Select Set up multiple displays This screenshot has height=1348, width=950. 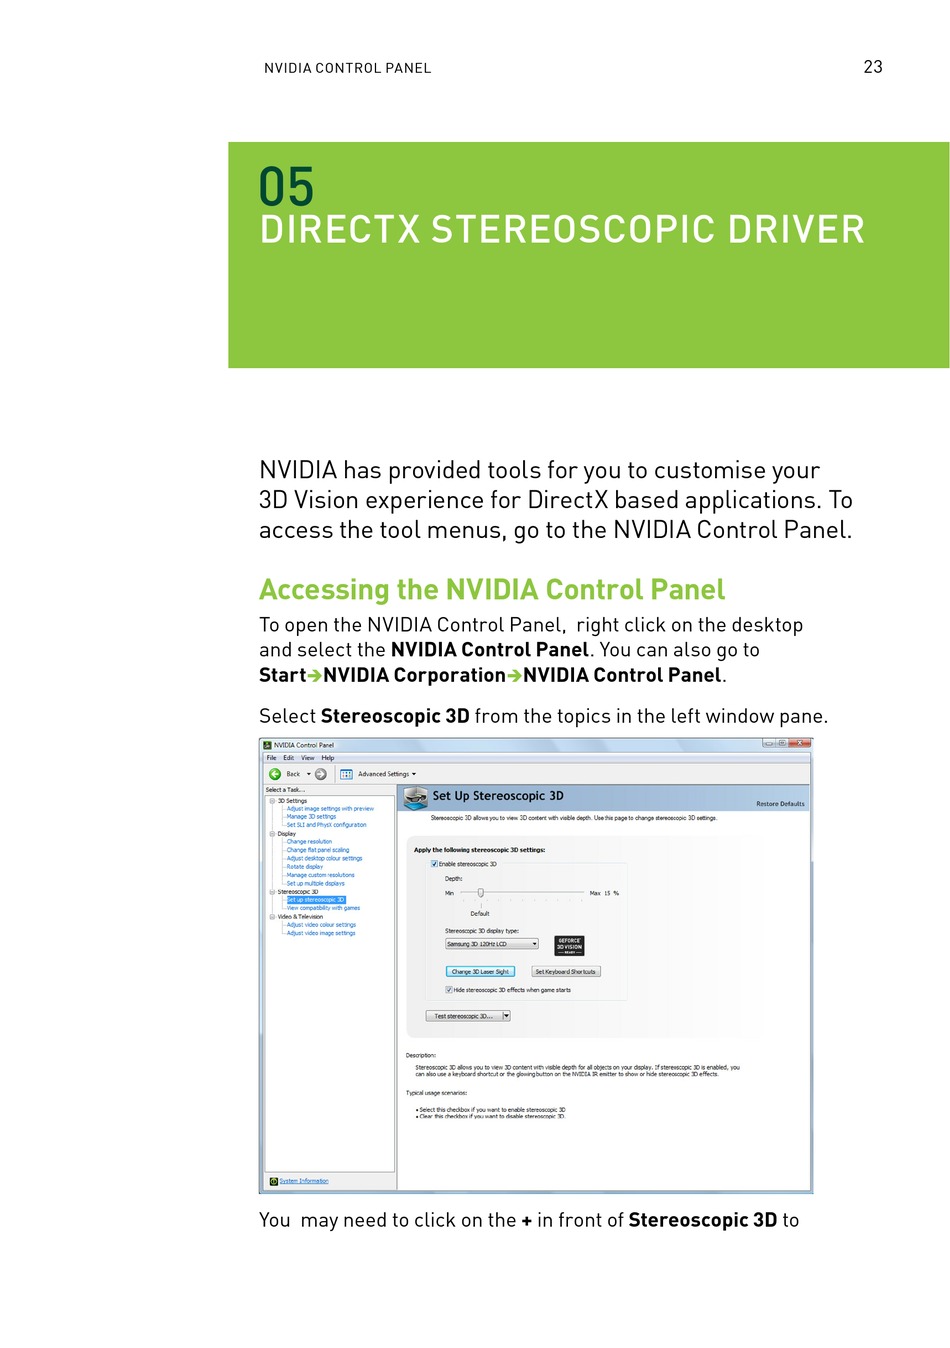click(316, 883)
